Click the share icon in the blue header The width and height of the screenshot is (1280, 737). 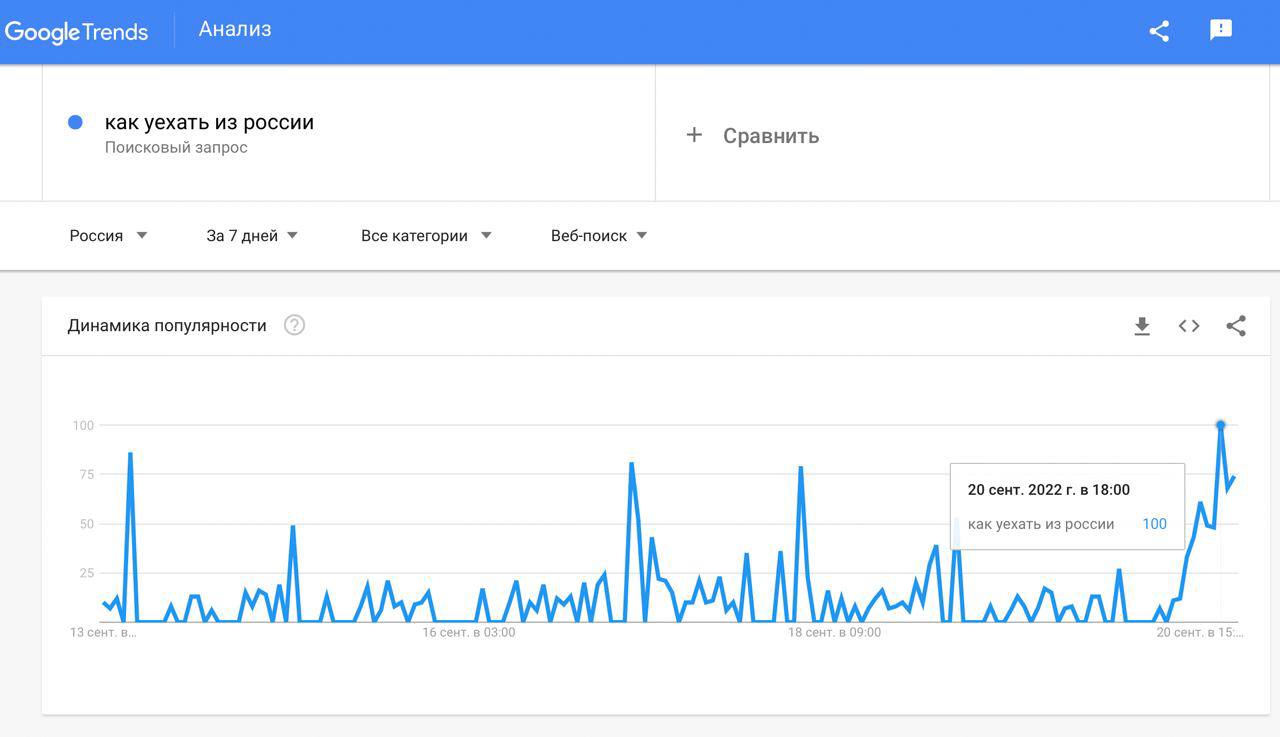tap(1159, 31)
